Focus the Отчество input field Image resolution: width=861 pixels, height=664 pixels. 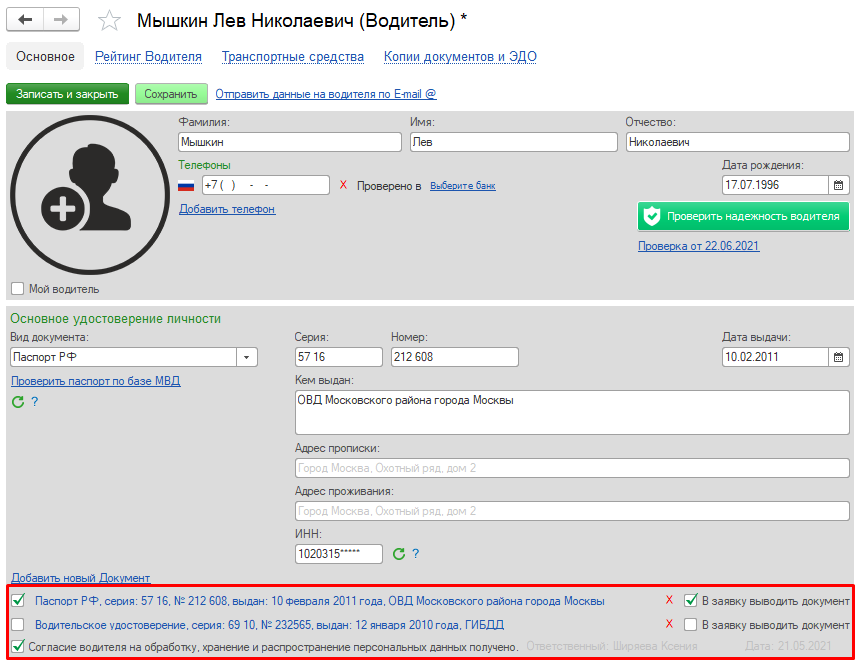coord(737,142)
